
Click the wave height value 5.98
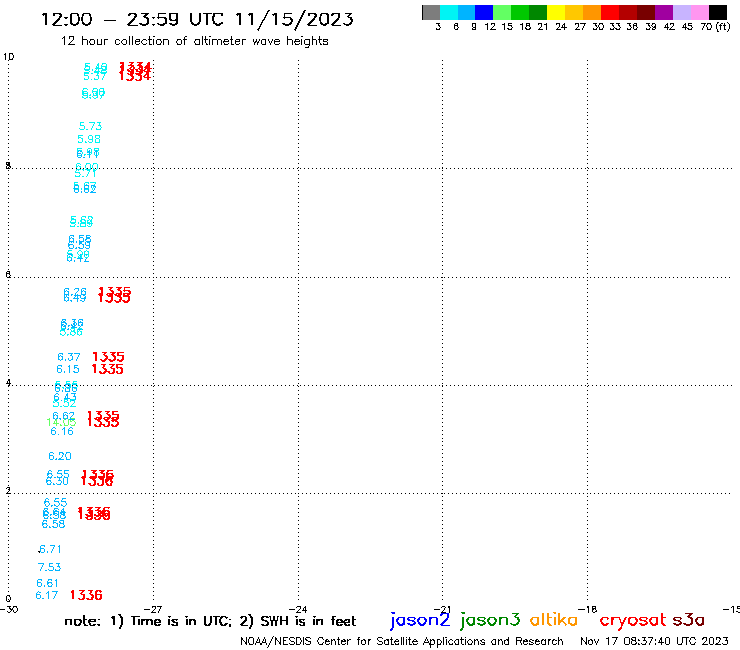click(x=89, y=139)
